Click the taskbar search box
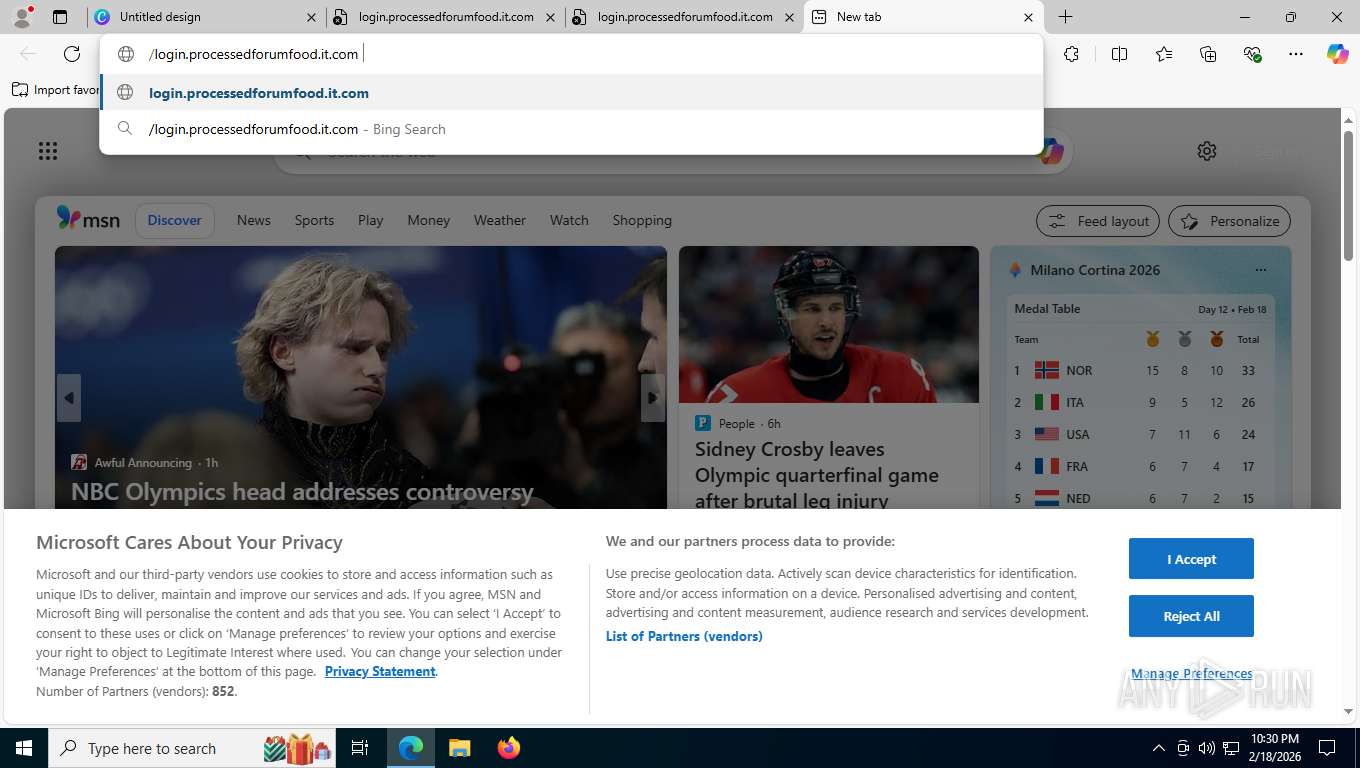1360x768 pixels. 190,748
